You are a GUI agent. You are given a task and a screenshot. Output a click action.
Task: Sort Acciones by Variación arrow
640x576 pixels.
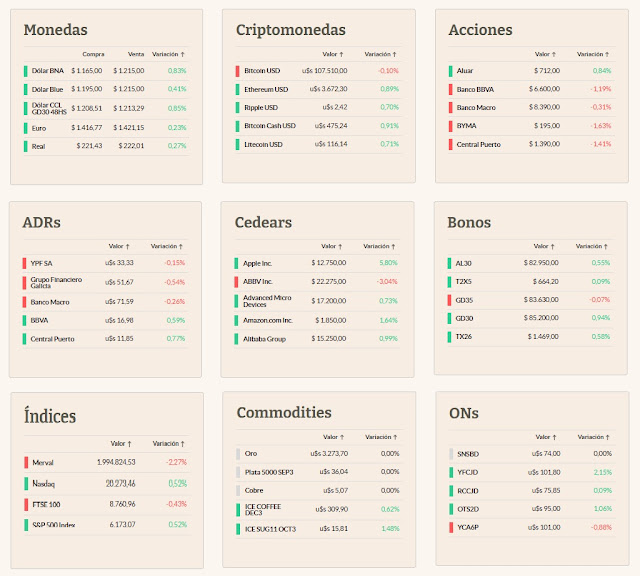[x=607, y=54]
